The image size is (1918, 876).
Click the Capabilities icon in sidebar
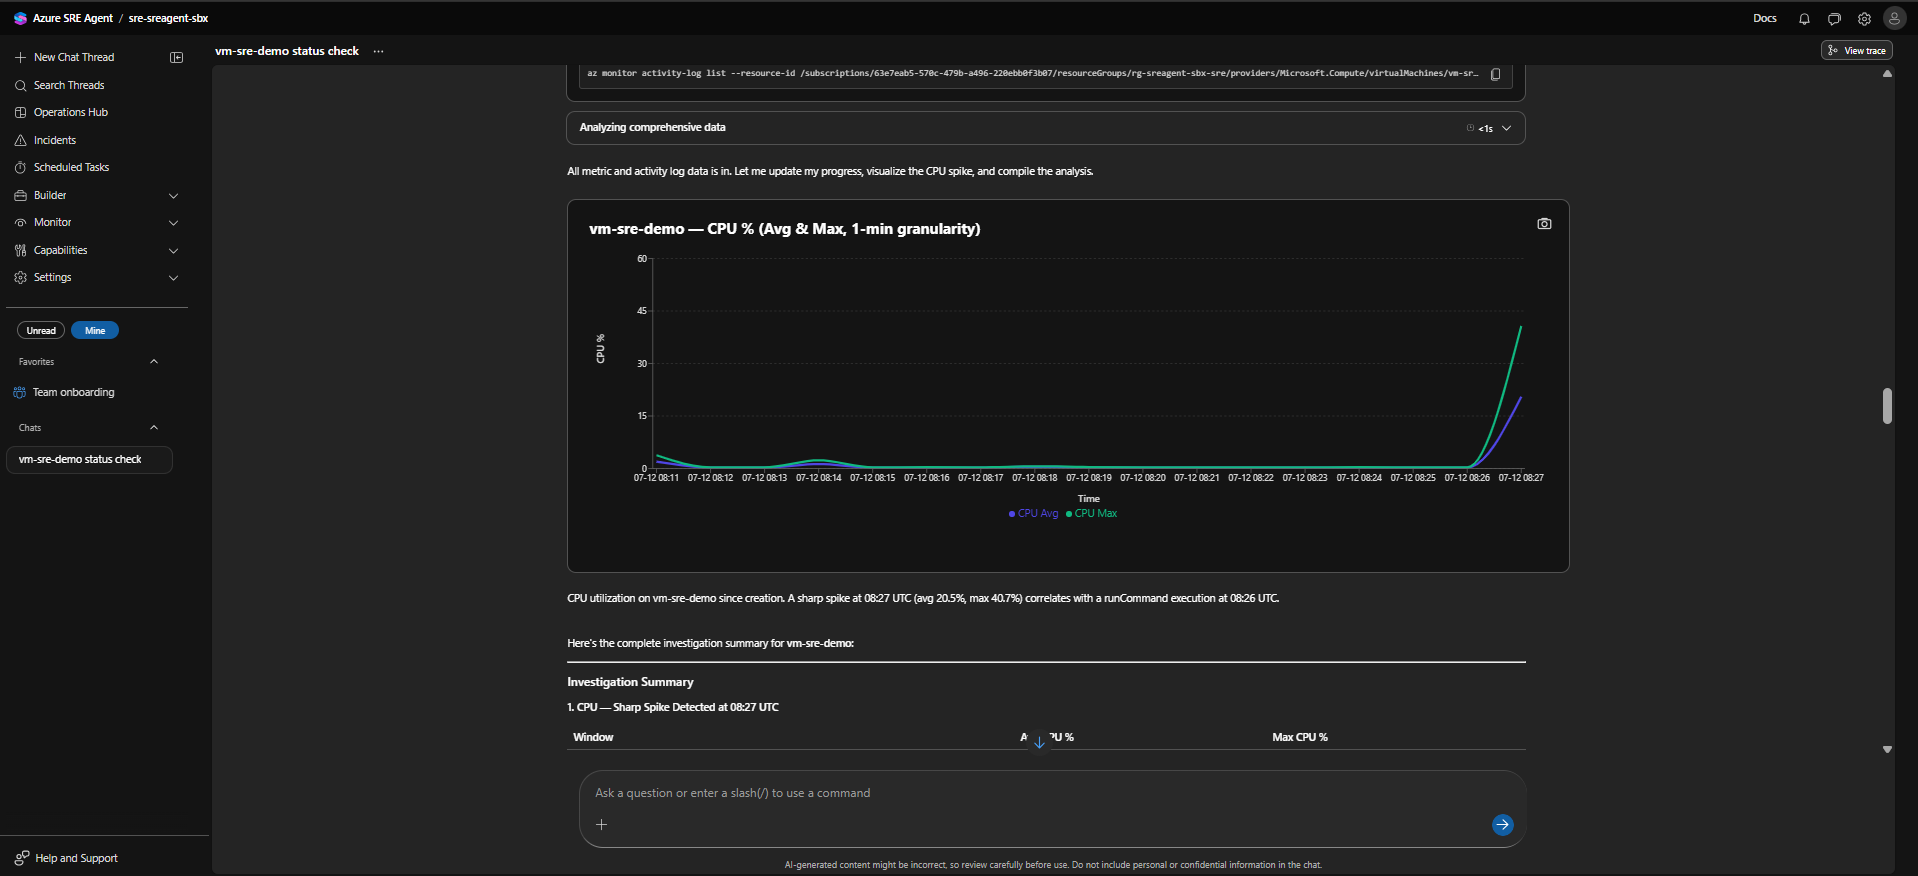(x=20, y=250)
